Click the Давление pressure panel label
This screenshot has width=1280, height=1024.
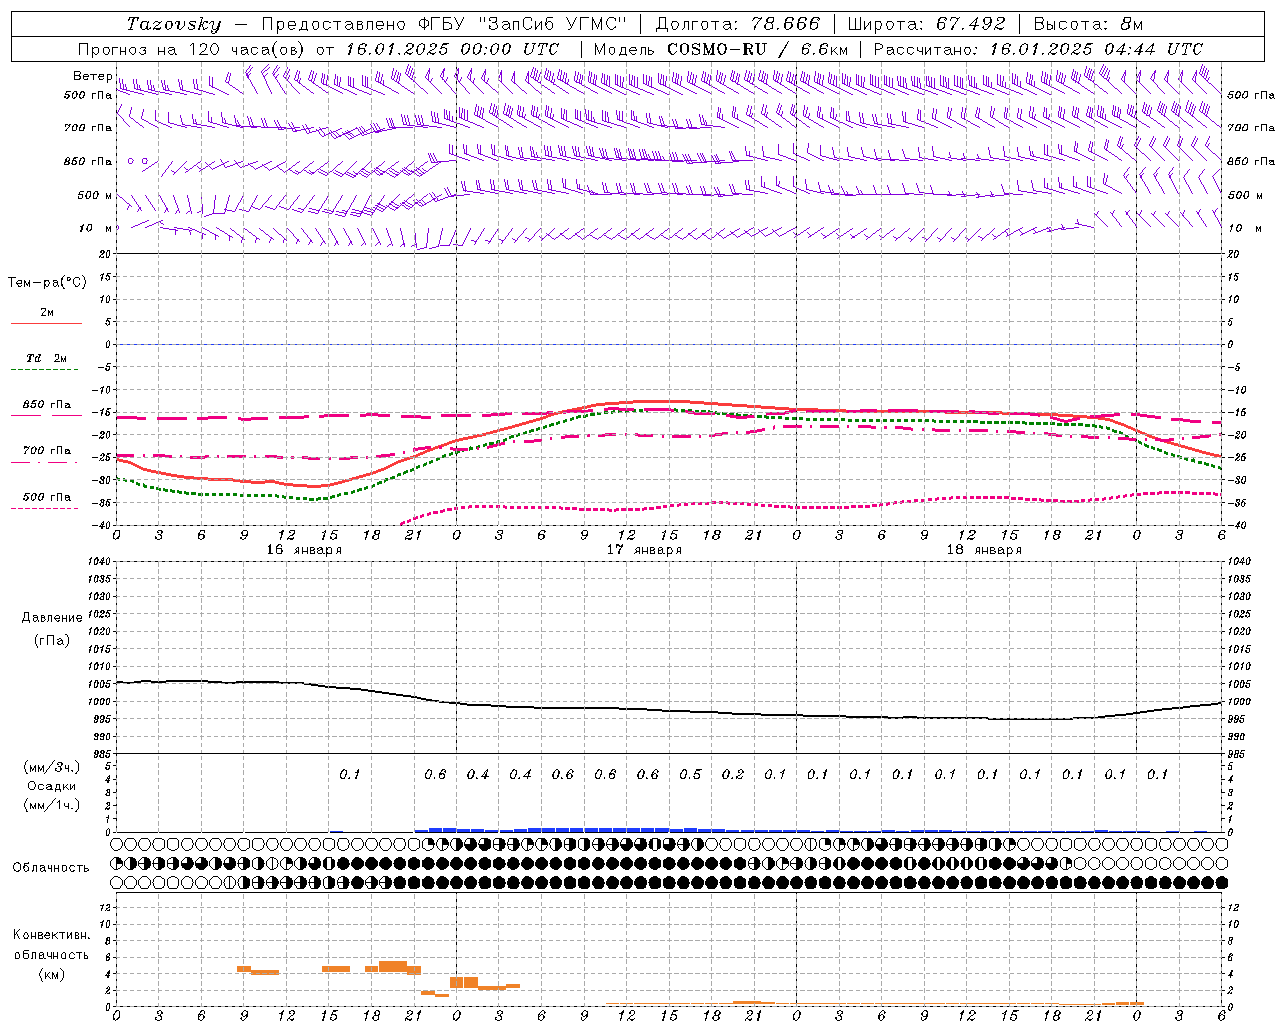(x=52, y=618)
